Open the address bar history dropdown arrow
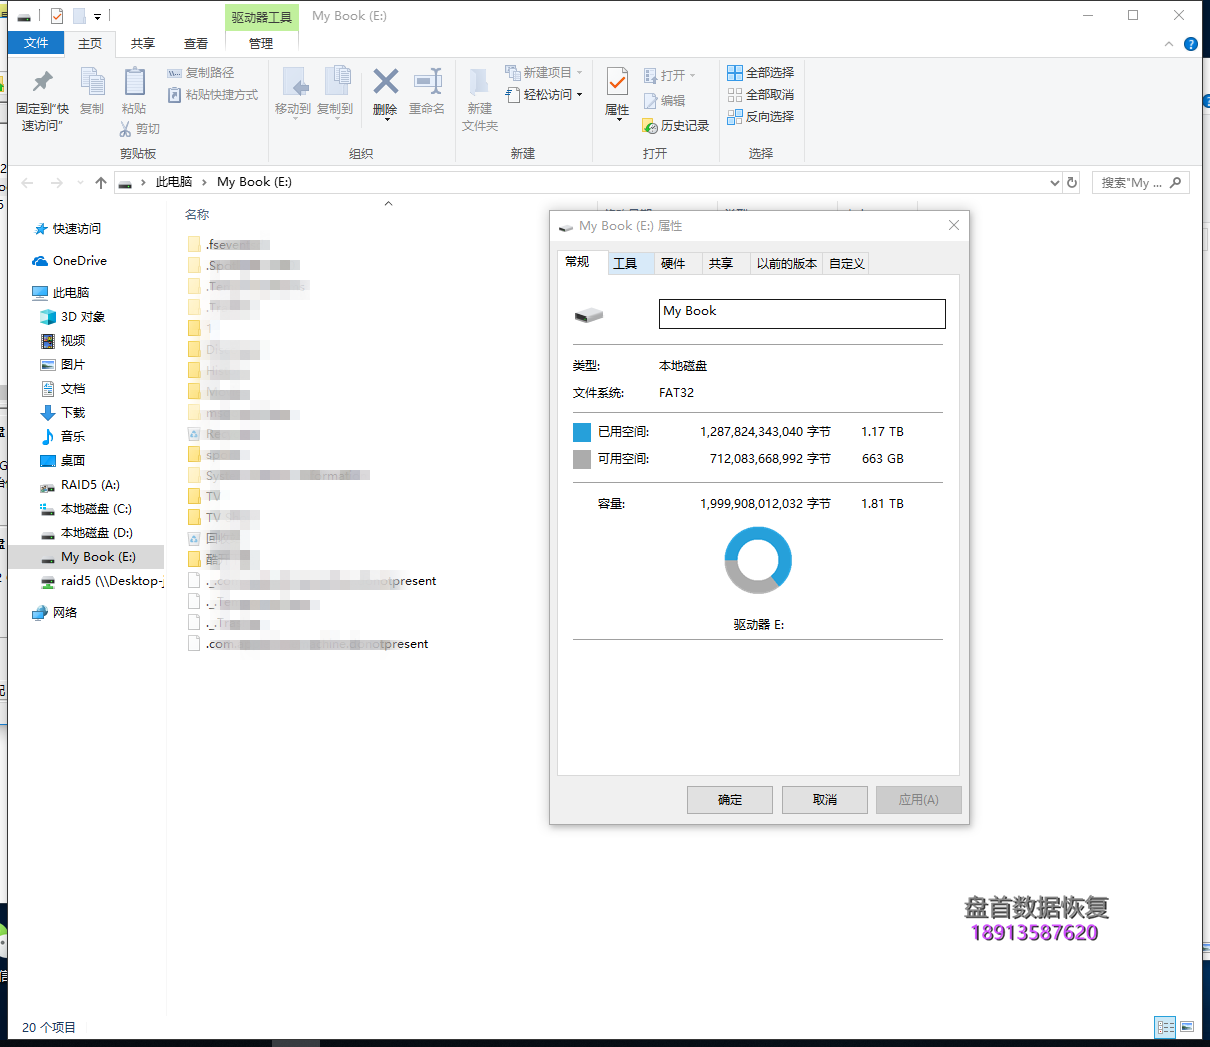Screen dimensions: 1210x1047 1054,182
